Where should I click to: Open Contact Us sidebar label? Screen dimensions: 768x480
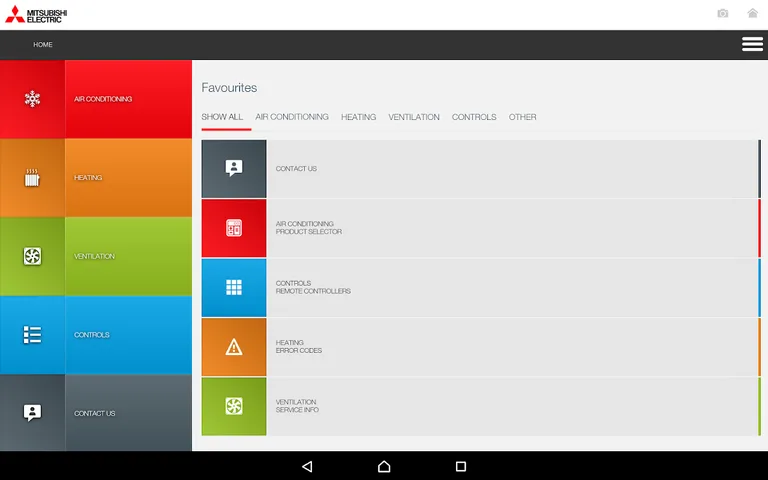(95, 413)
